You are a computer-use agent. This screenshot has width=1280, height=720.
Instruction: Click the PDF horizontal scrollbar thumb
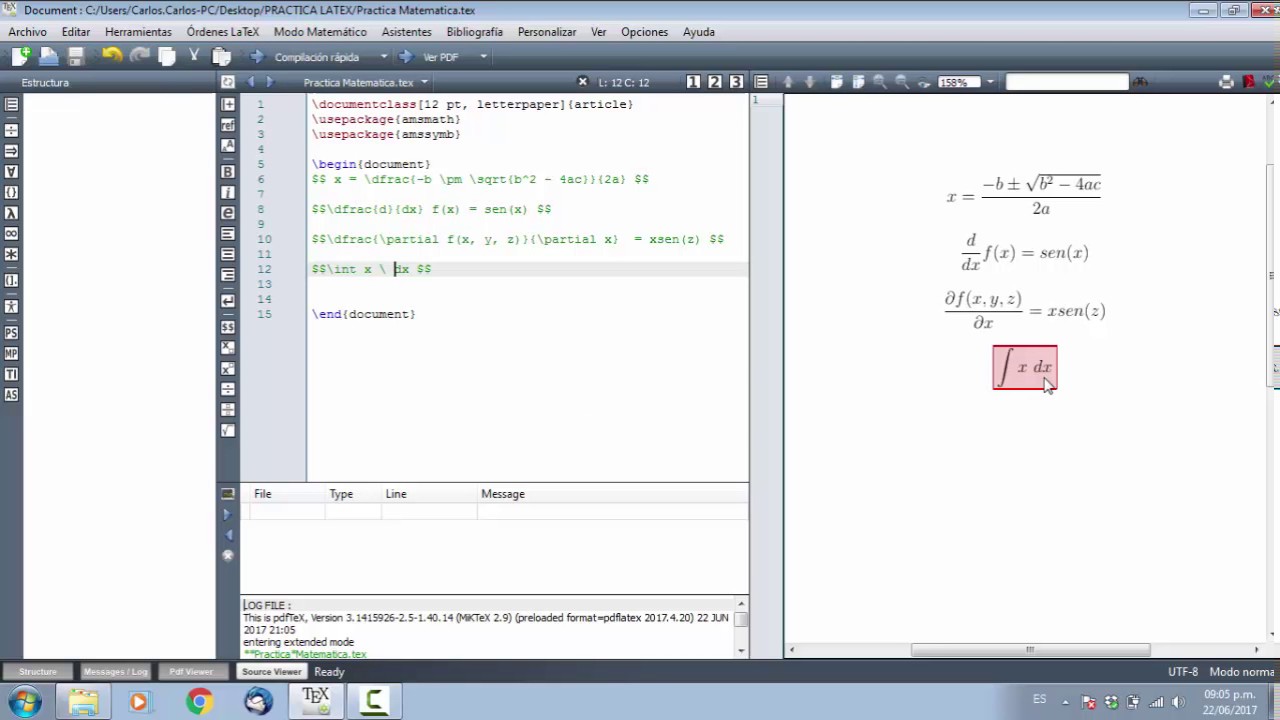[x=1030, y=650]
